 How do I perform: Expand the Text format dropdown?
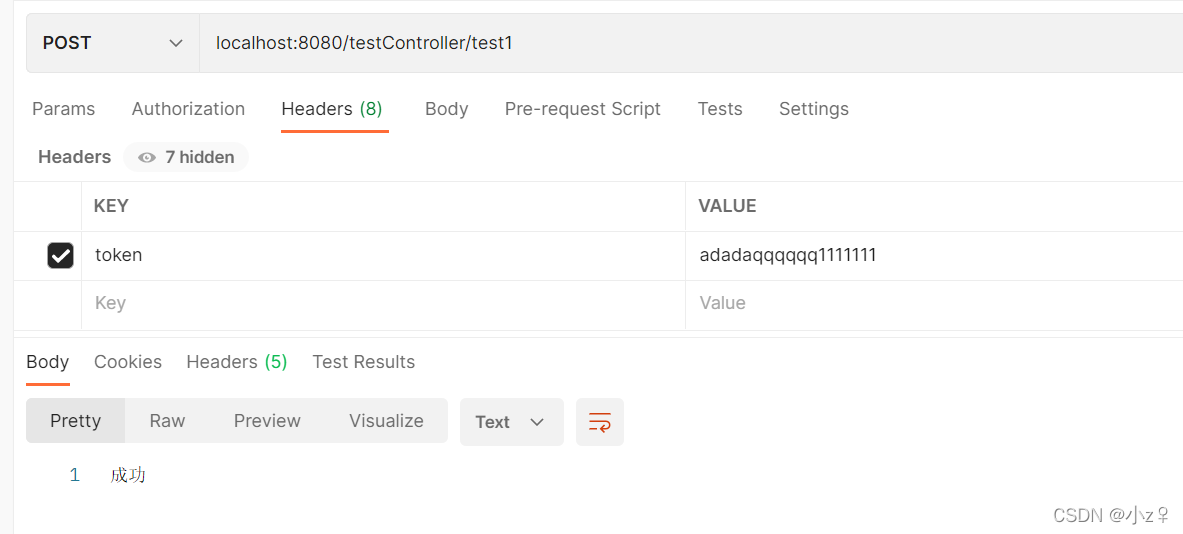(512, 422)
